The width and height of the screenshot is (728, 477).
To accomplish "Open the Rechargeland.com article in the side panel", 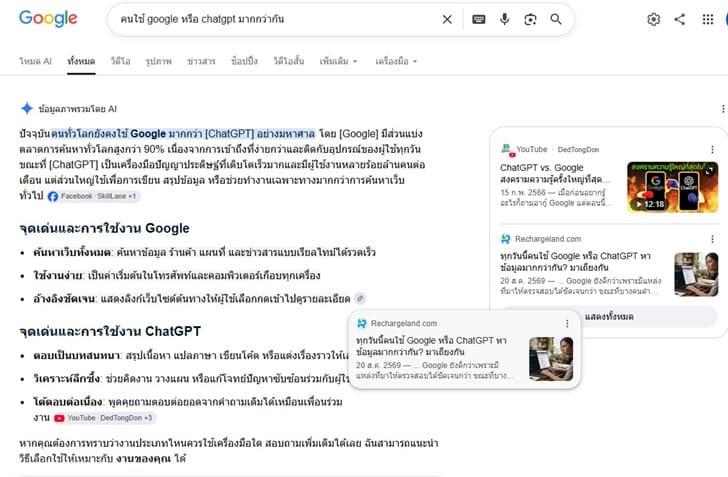I will pyautogui.click(x=575, y=261).
